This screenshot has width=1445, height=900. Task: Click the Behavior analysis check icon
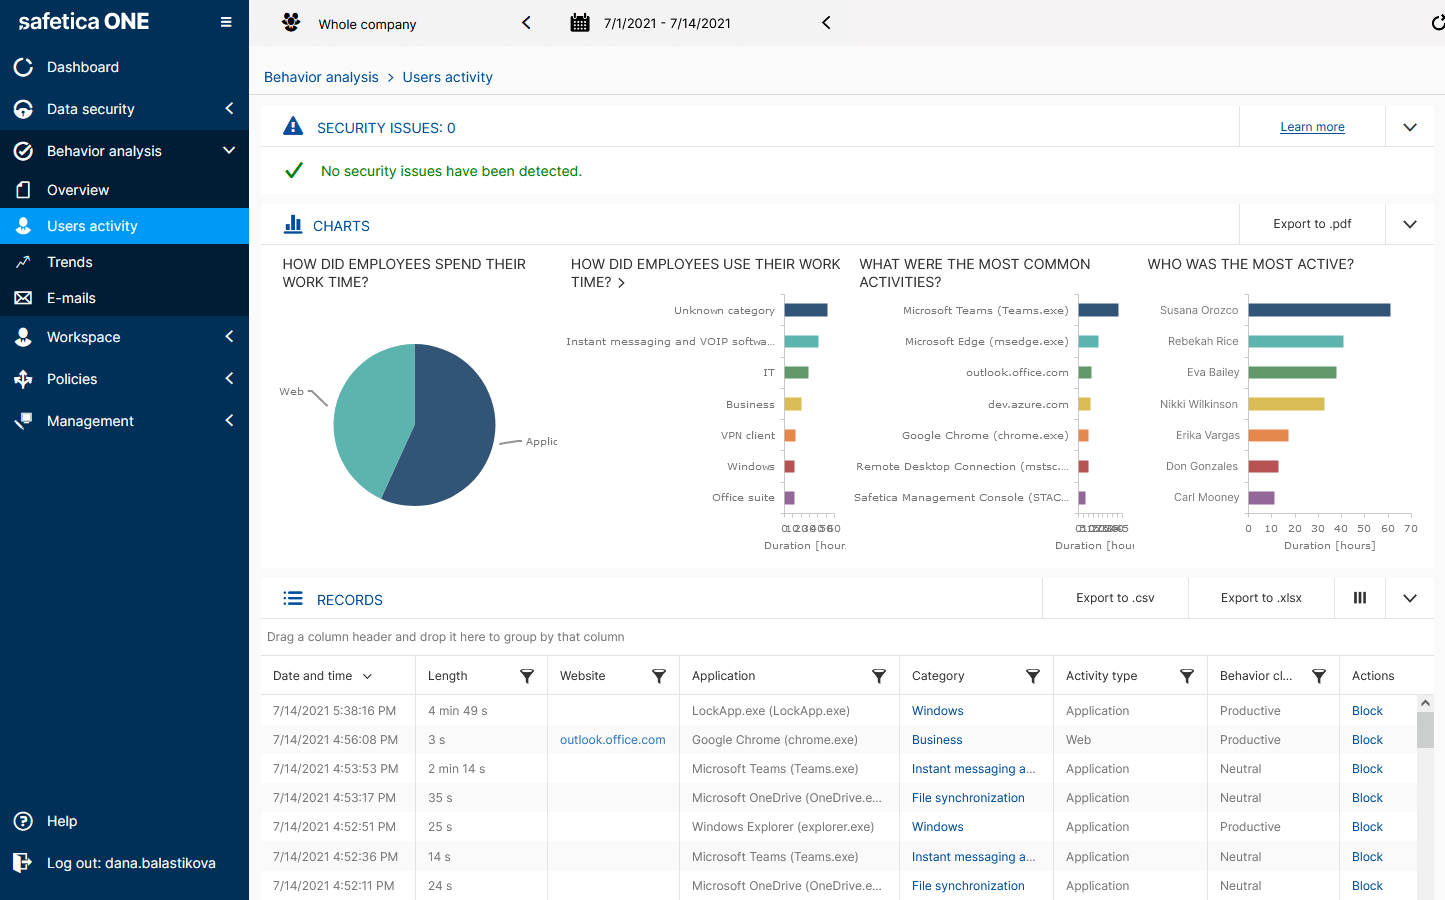pos(23,151)
